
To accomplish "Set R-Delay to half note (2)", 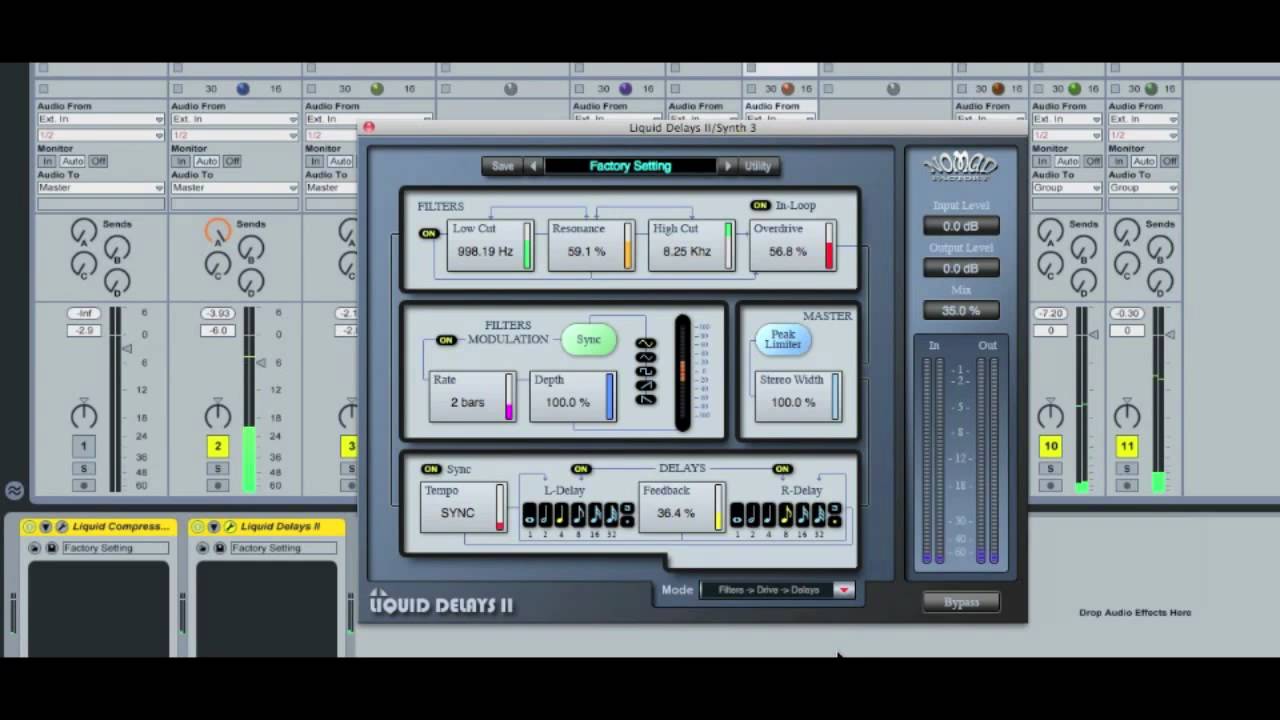I will click(x=753, y=515).
